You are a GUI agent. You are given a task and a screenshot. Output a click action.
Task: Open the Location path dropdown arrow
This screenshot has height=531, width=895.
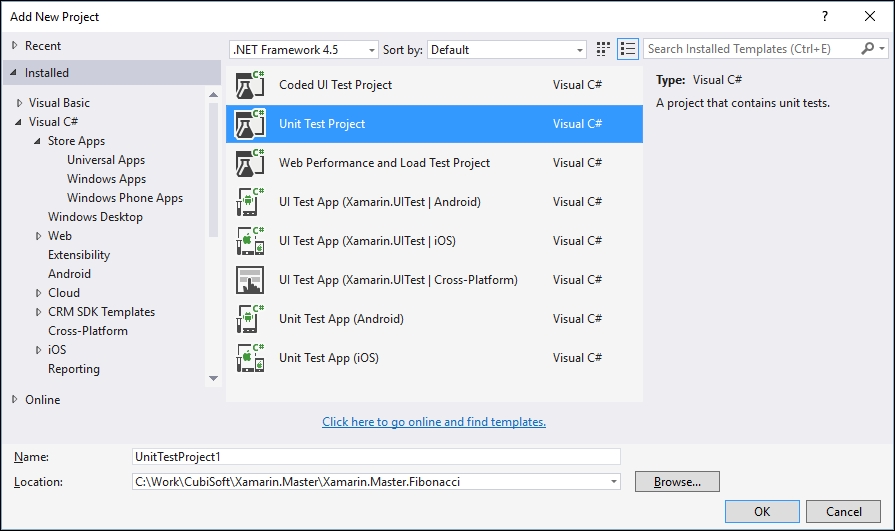614,482
